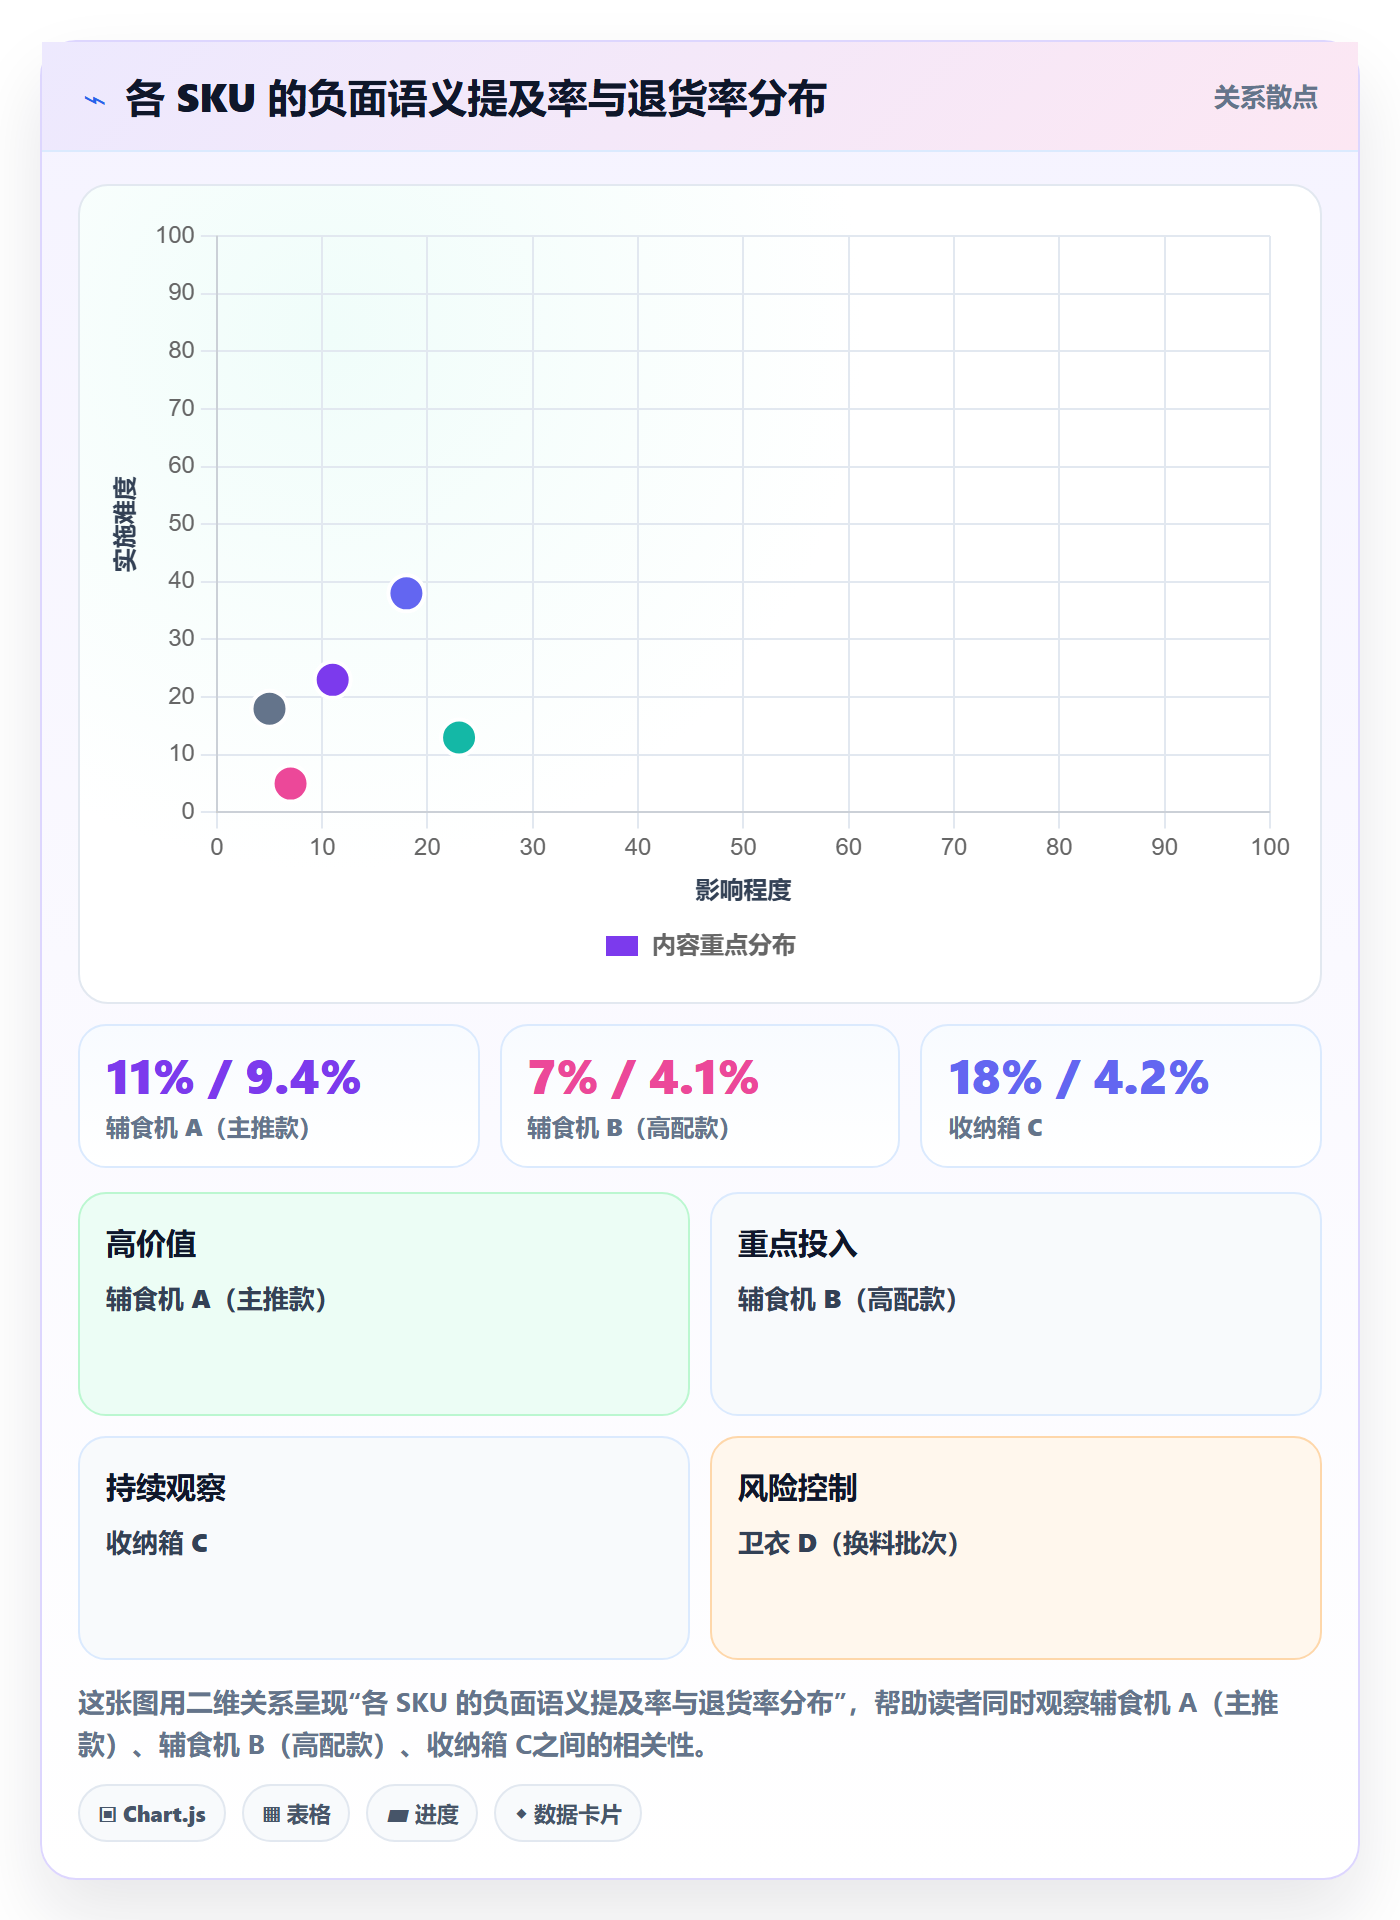
Task: Click the 数据卡片 tag chip
Action: click(x=568, y=1814)
